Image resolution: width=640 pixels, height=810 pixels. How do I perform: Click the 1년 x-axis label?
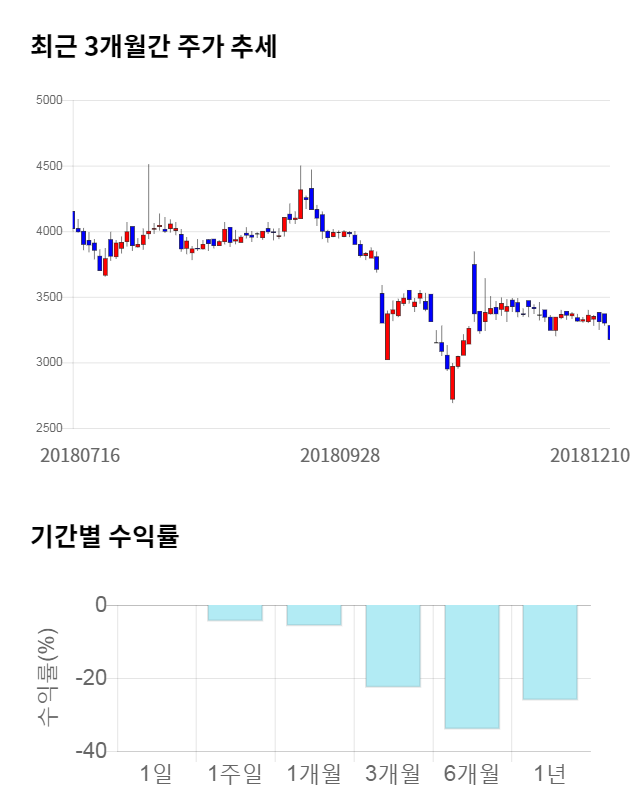550,773
